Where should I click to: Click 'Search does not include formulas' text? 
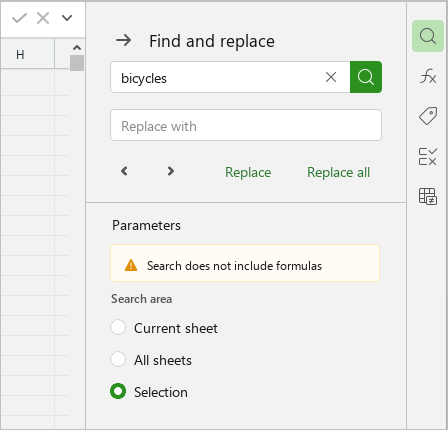[234, 266]
